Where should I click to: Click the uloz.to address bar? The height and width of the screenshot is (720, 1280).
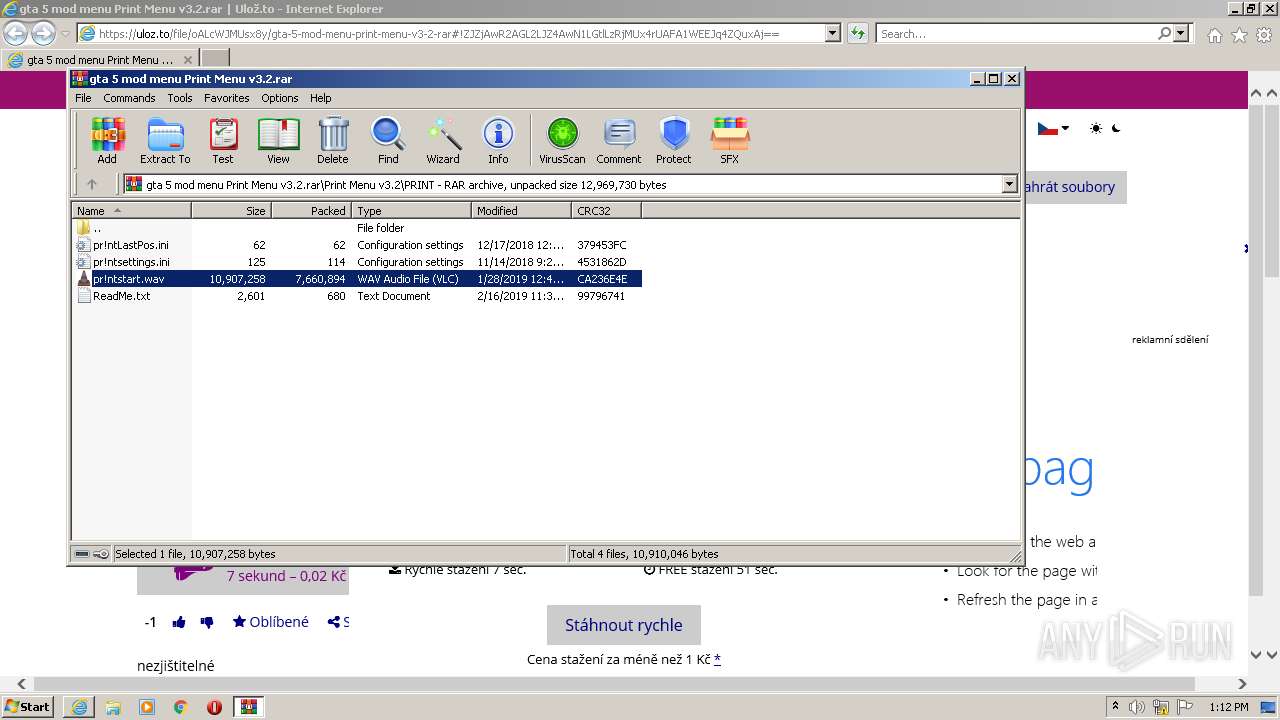[451, 34]
